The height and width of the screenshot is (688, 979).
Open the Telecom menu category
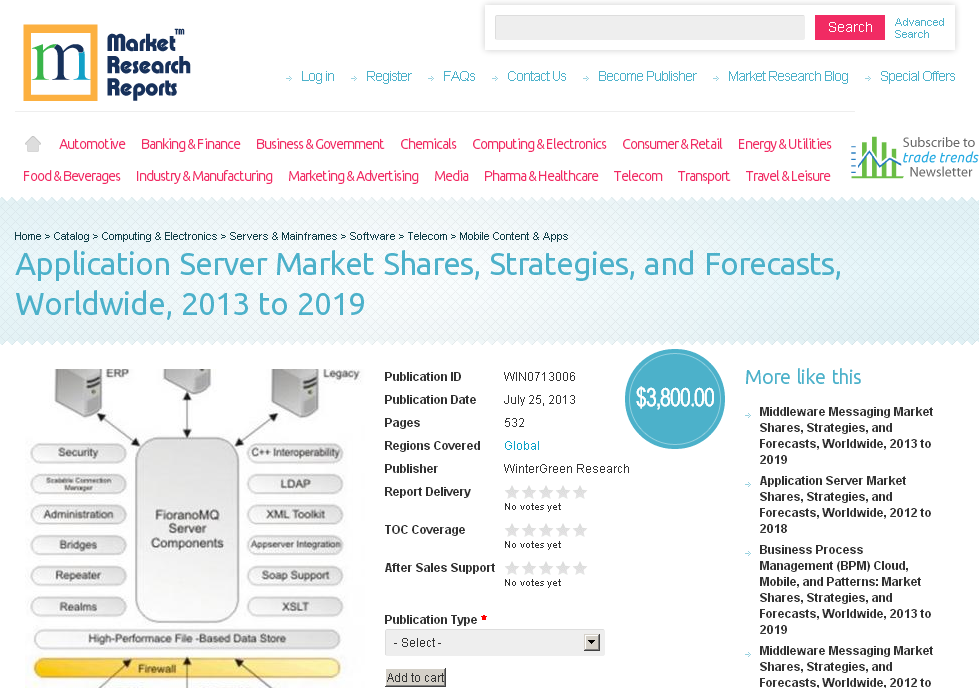click(638, 176)
